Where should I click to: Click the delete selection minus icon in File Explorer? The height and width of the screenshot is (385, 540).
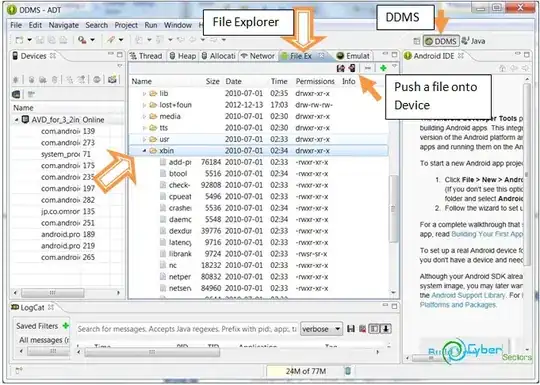pyautogui.click(x=367, y=68)
